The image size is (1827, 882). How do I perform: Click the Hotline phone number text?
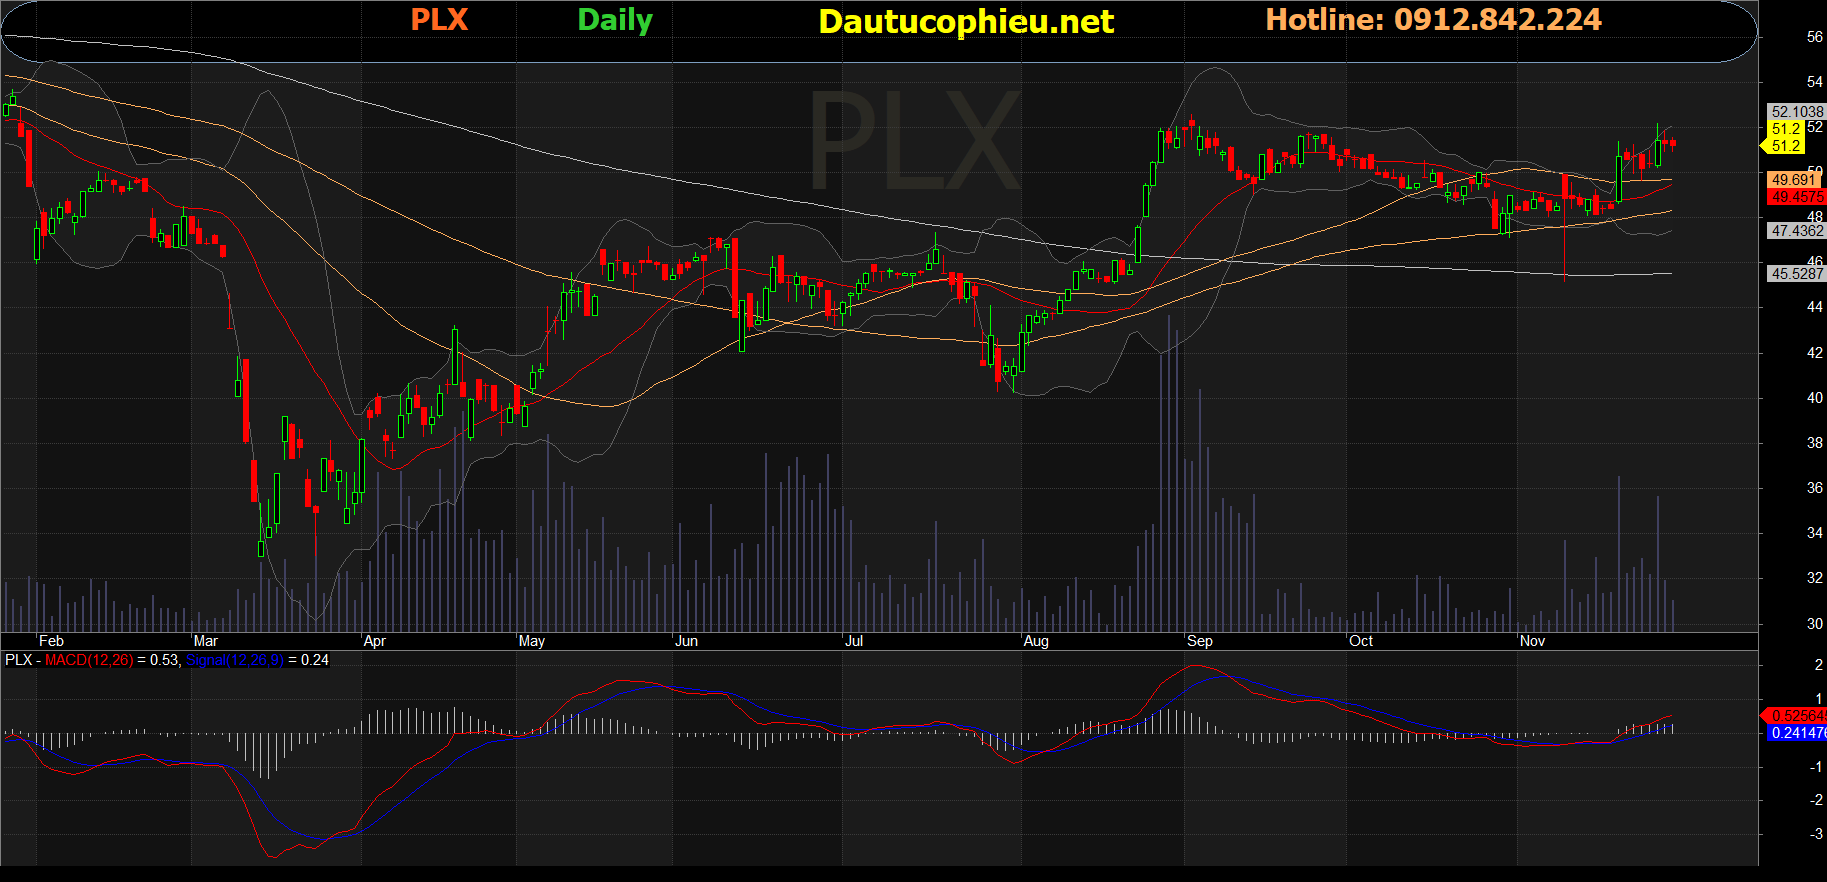pos(1433,20)
